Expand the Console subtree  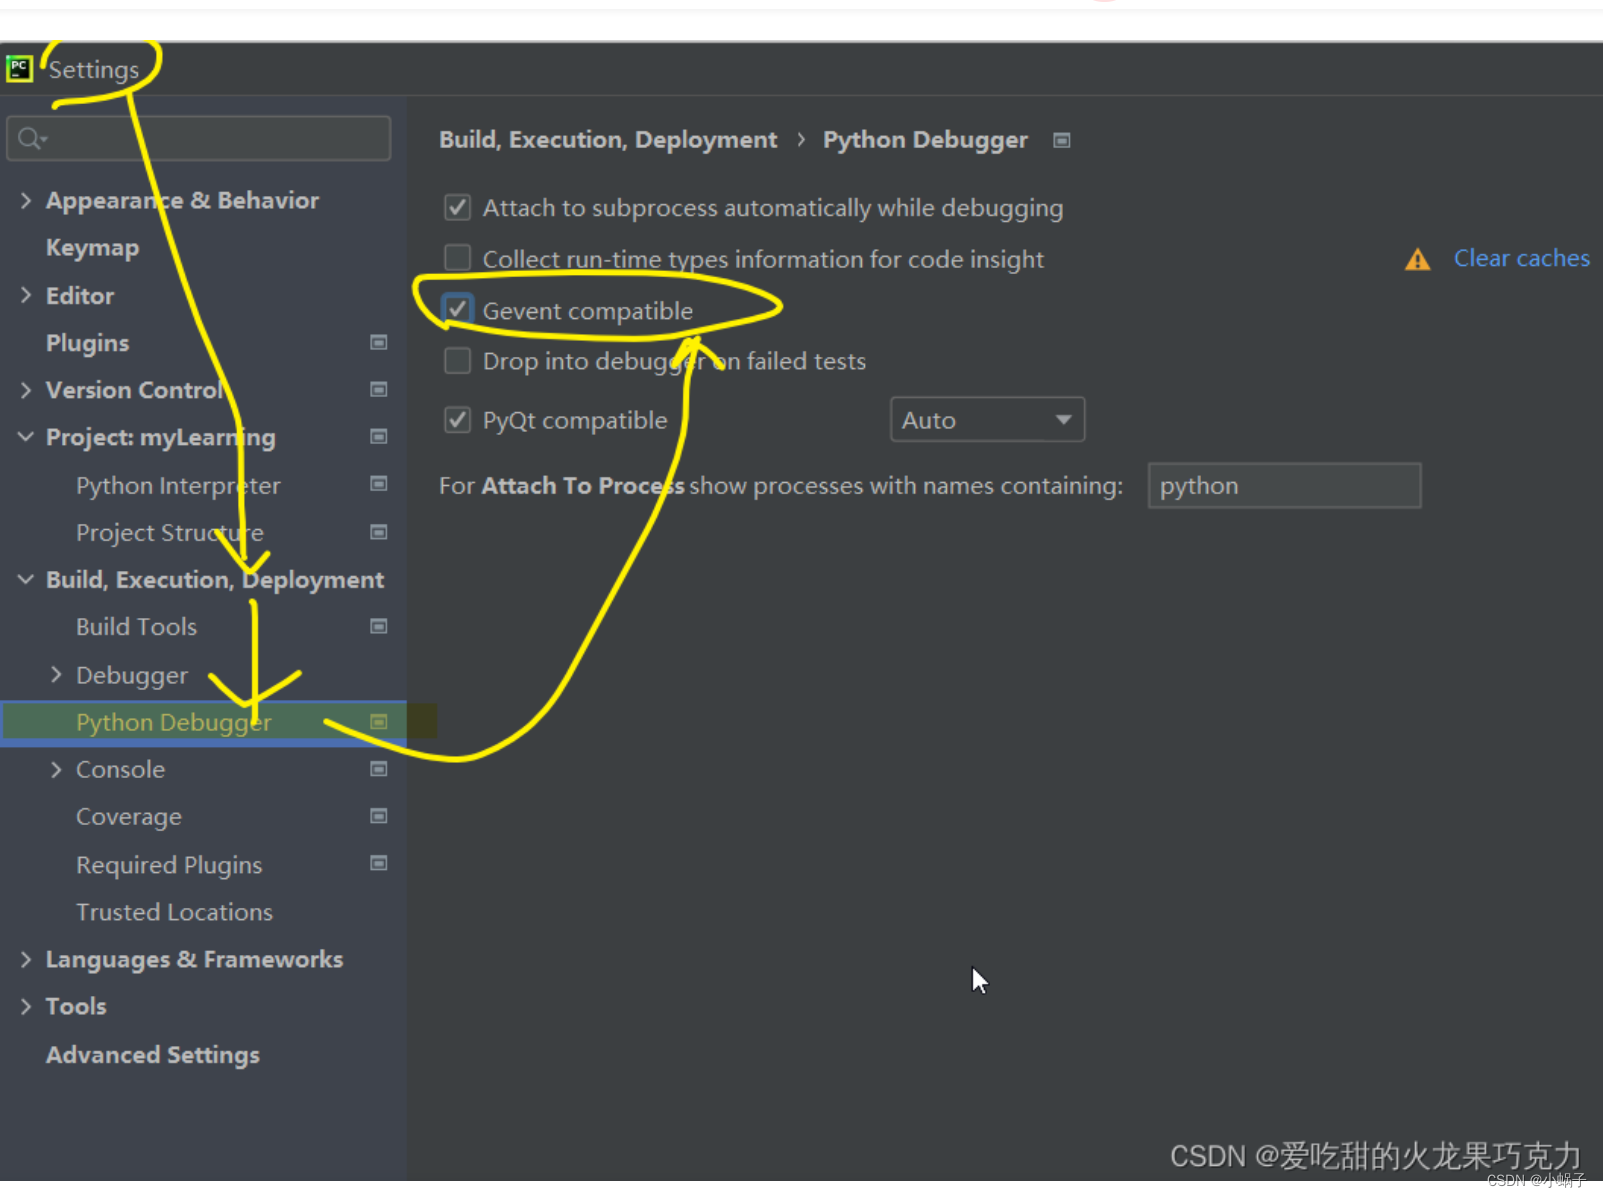tap(56, 769)
